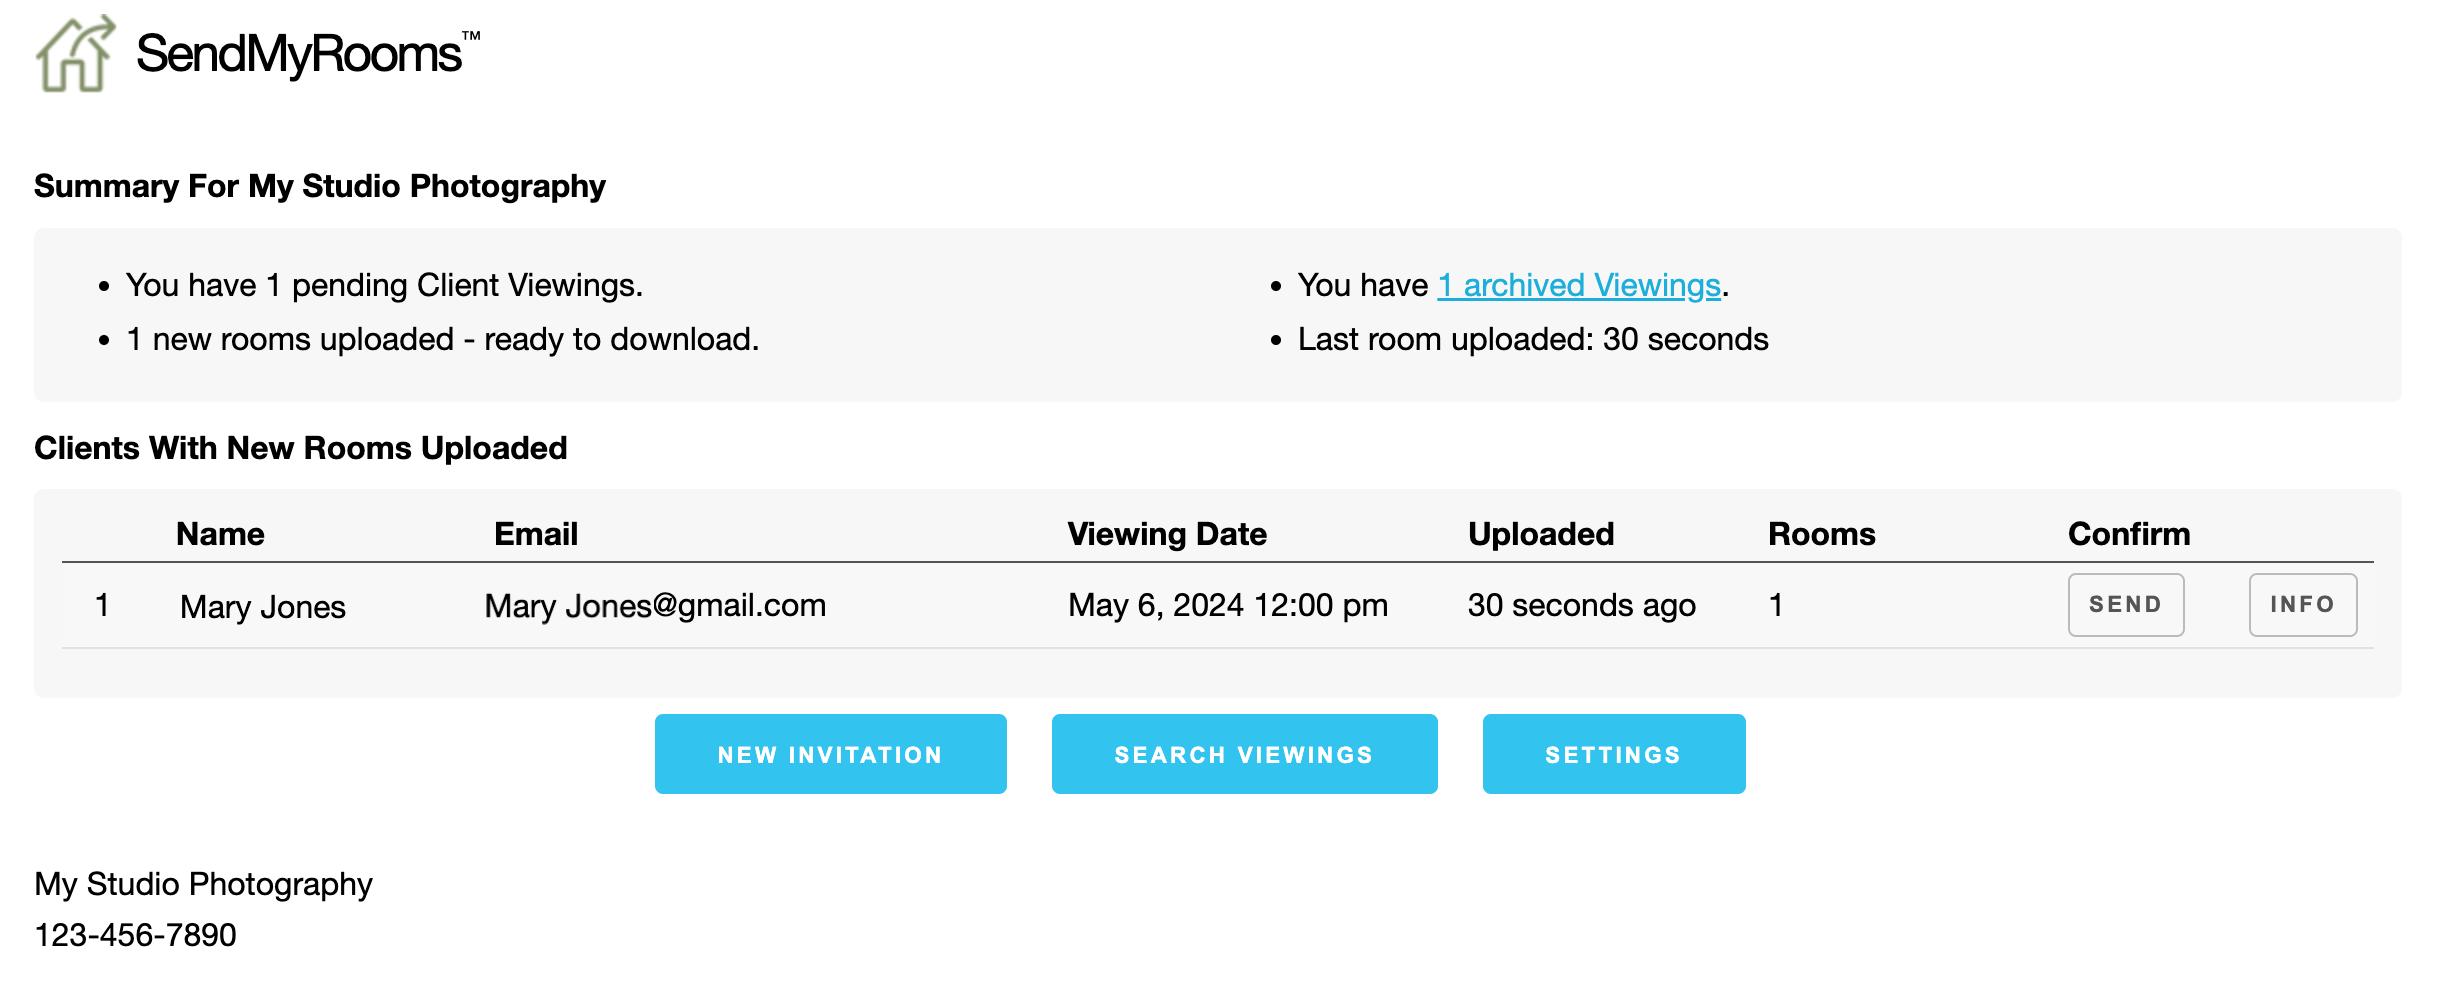Open the SEARCH VIEWINGS page
The image size is (2438, 984).
pyautogui.click(x=1244, y=755)
